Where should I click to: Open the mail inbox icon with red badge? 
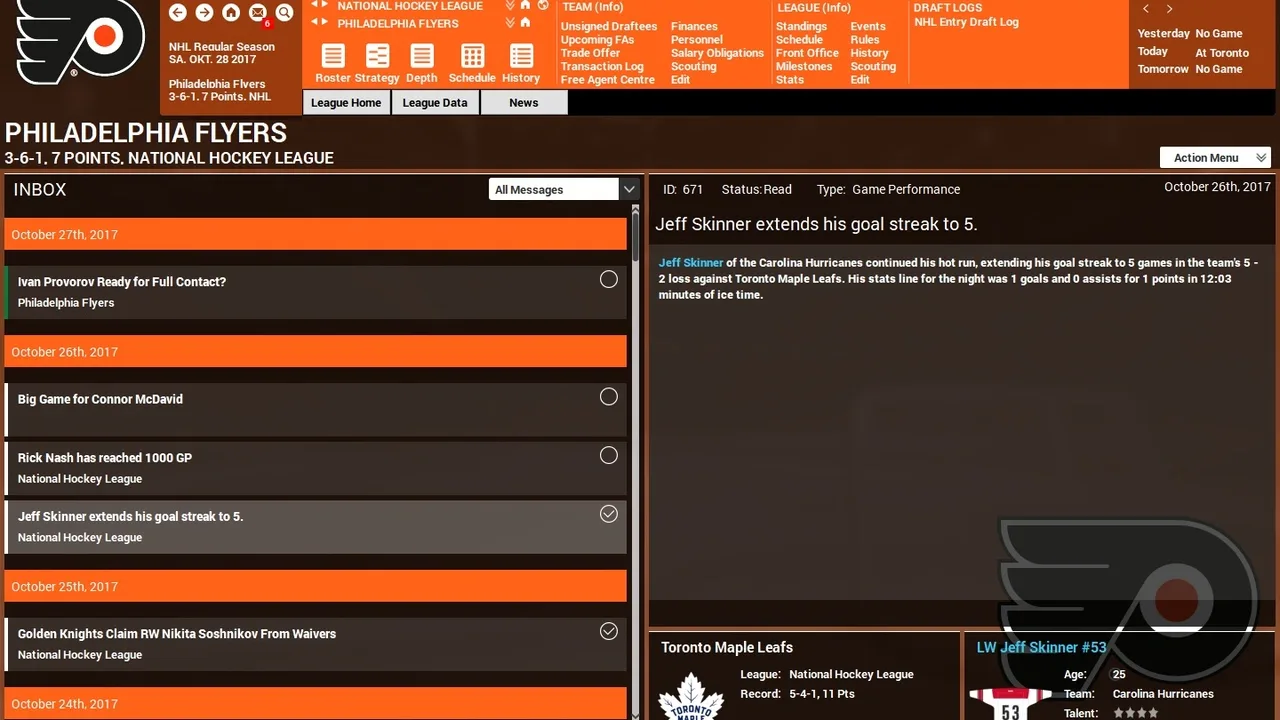click(x=258, y=13)
